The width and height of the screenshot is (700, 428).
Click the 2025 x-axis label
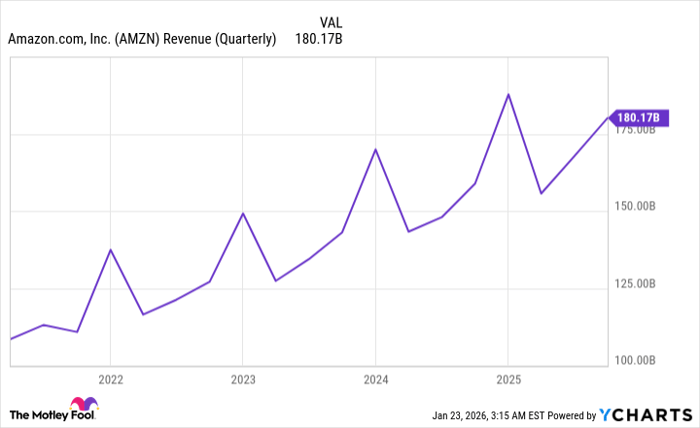(508, 380)
